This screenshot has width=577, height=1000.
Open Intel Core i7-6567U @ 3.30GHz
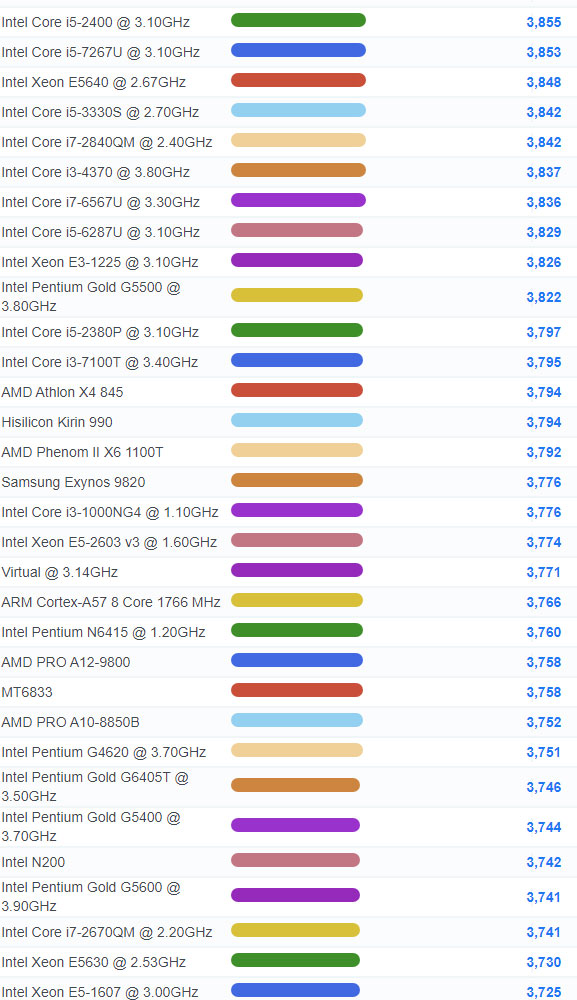click(101, 202)
